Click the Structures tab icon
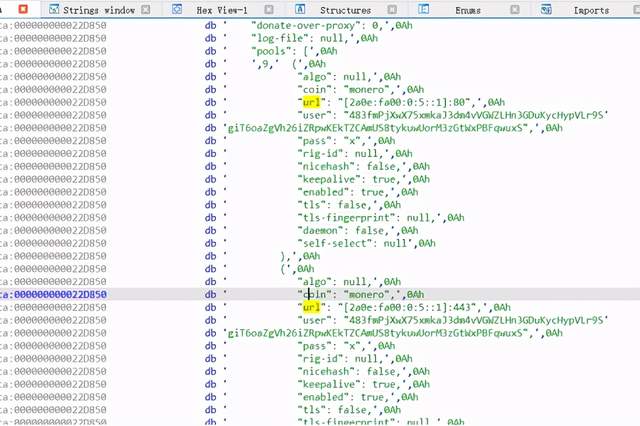The image size is (640, 426). (x=300, y=9)
